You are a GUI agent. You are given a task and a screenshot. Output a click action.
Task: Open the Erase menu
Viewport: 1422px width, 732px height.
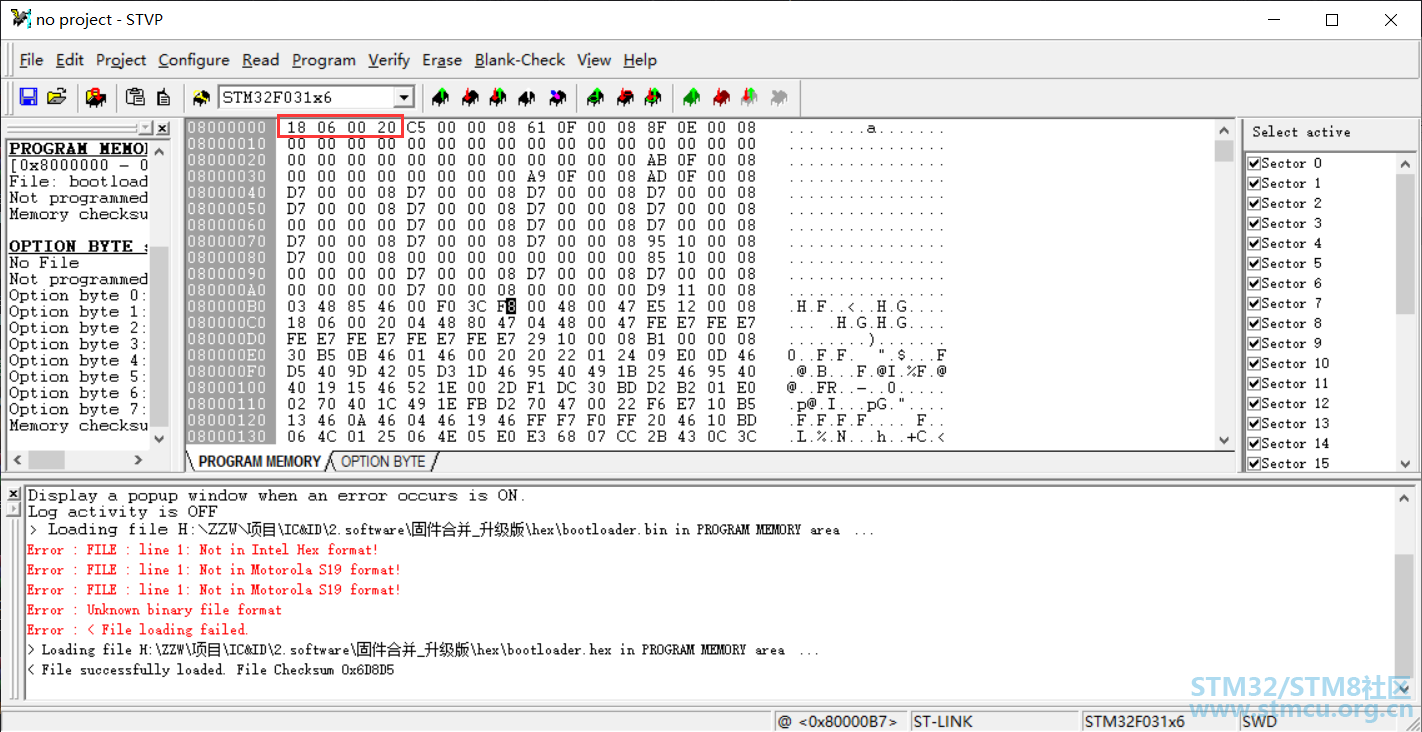click(442, 60)
